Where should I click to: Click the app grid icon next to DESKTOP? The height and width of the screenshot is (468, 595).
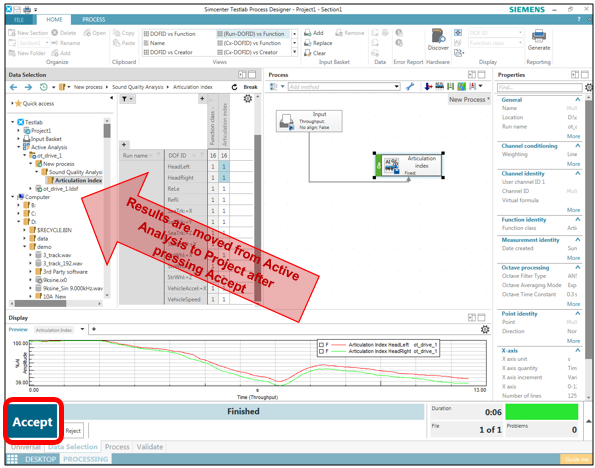(x=12, y=459)
